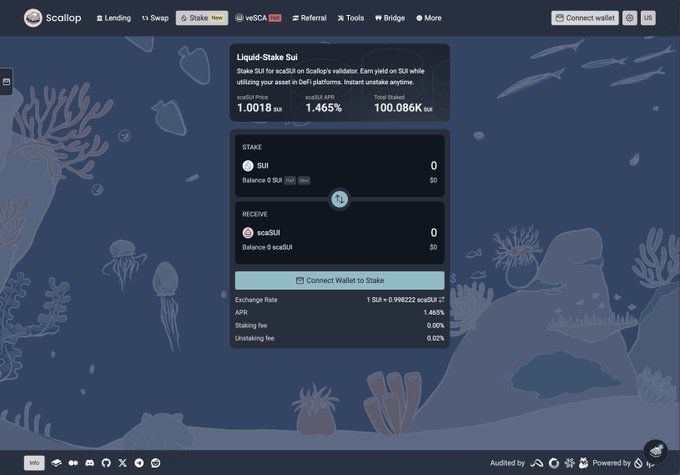Click the scaSUI APR value 1.465%
The image size is (680, 475).
[x=324, y=108]
